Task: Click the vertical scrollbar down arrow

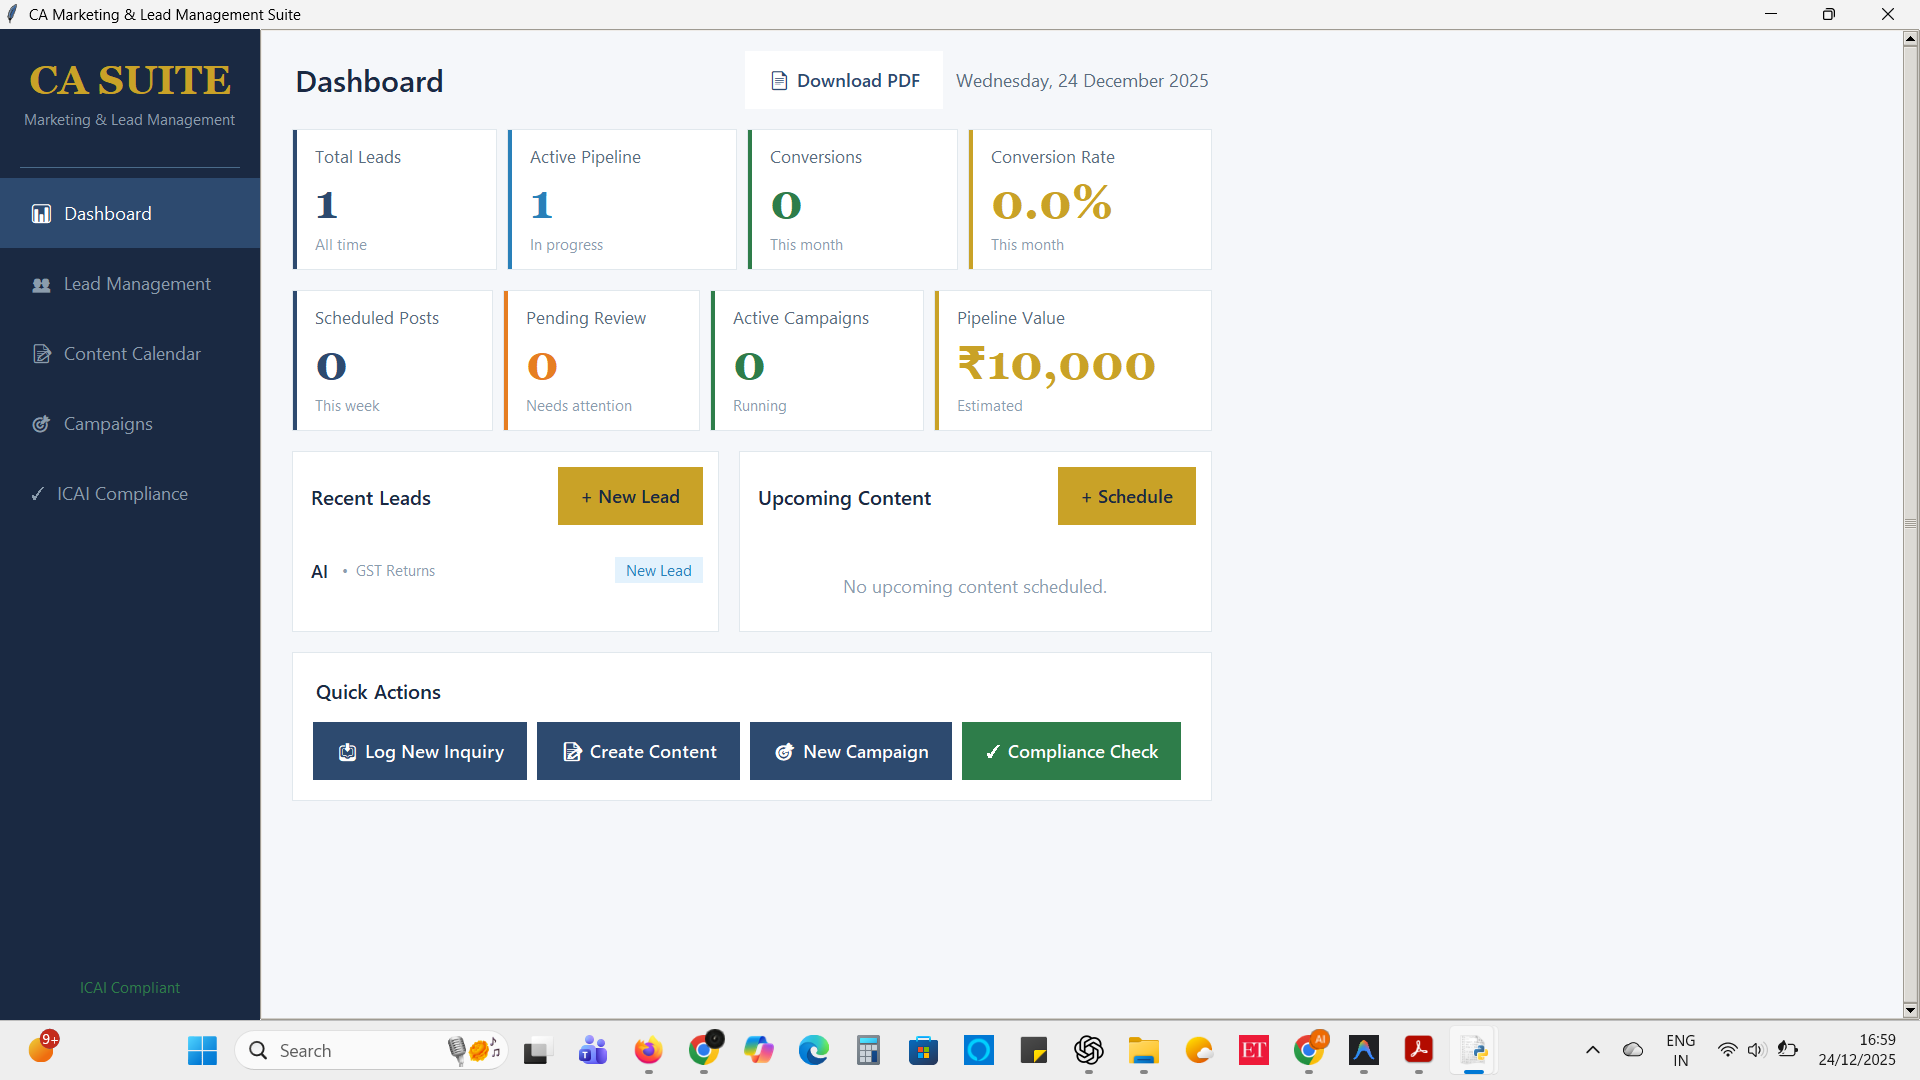Action: point(1910,1010)
